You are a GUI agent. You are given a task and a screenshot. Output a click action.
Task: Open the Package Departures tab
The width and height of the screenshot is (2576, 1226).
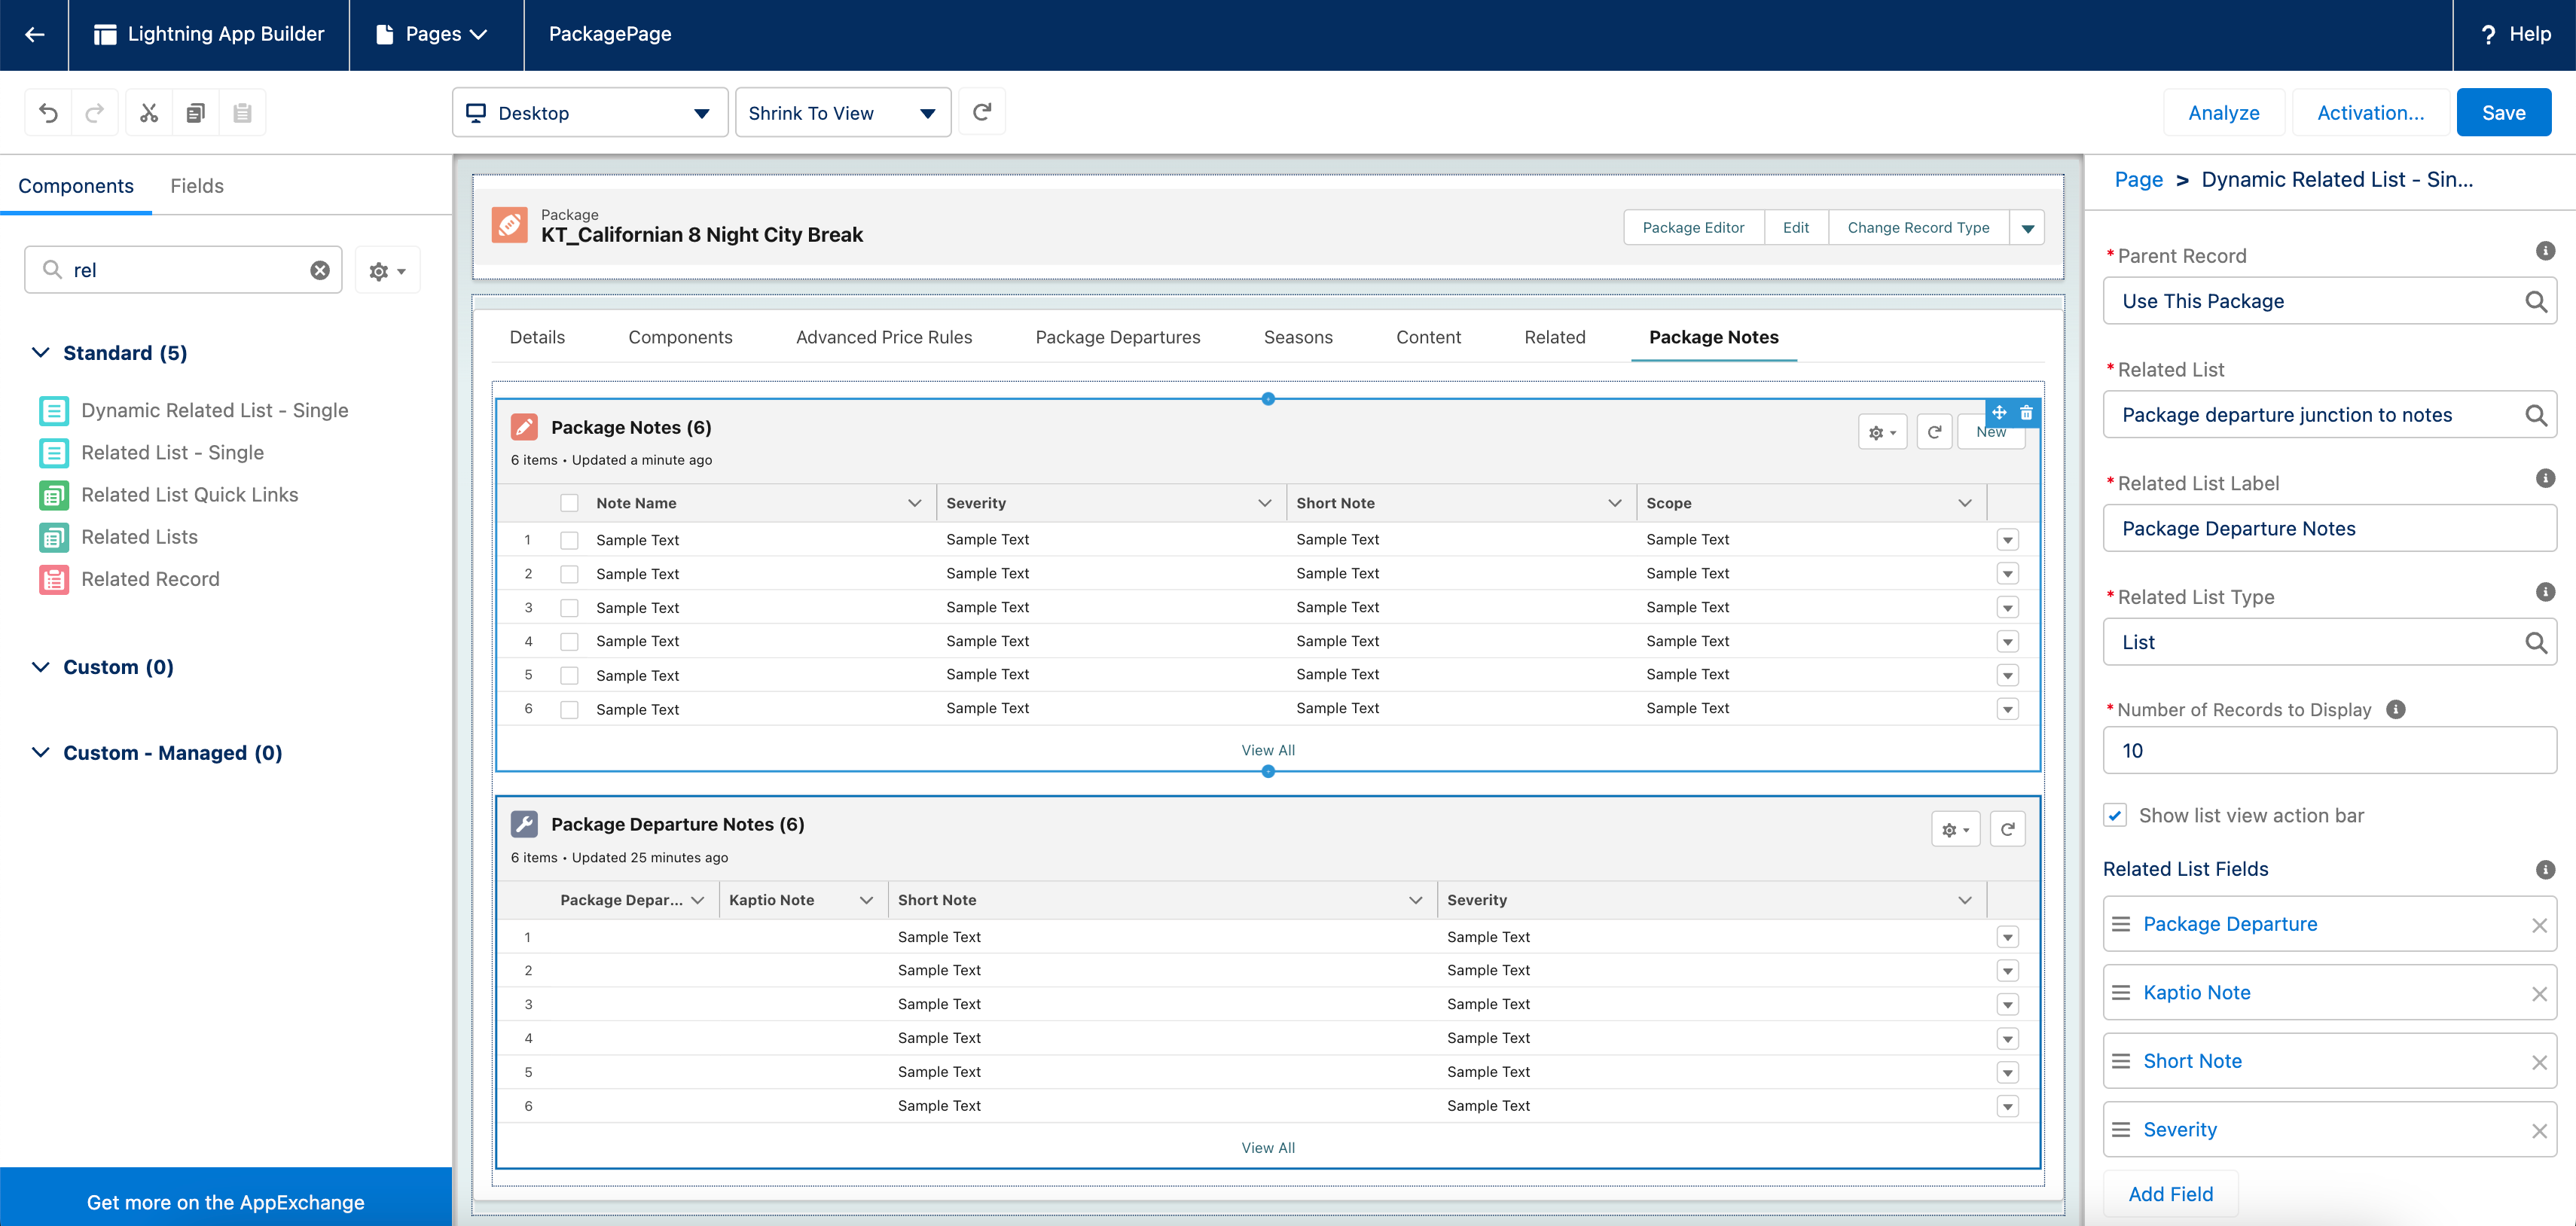pyautogui.click(x=1117, y=337)
